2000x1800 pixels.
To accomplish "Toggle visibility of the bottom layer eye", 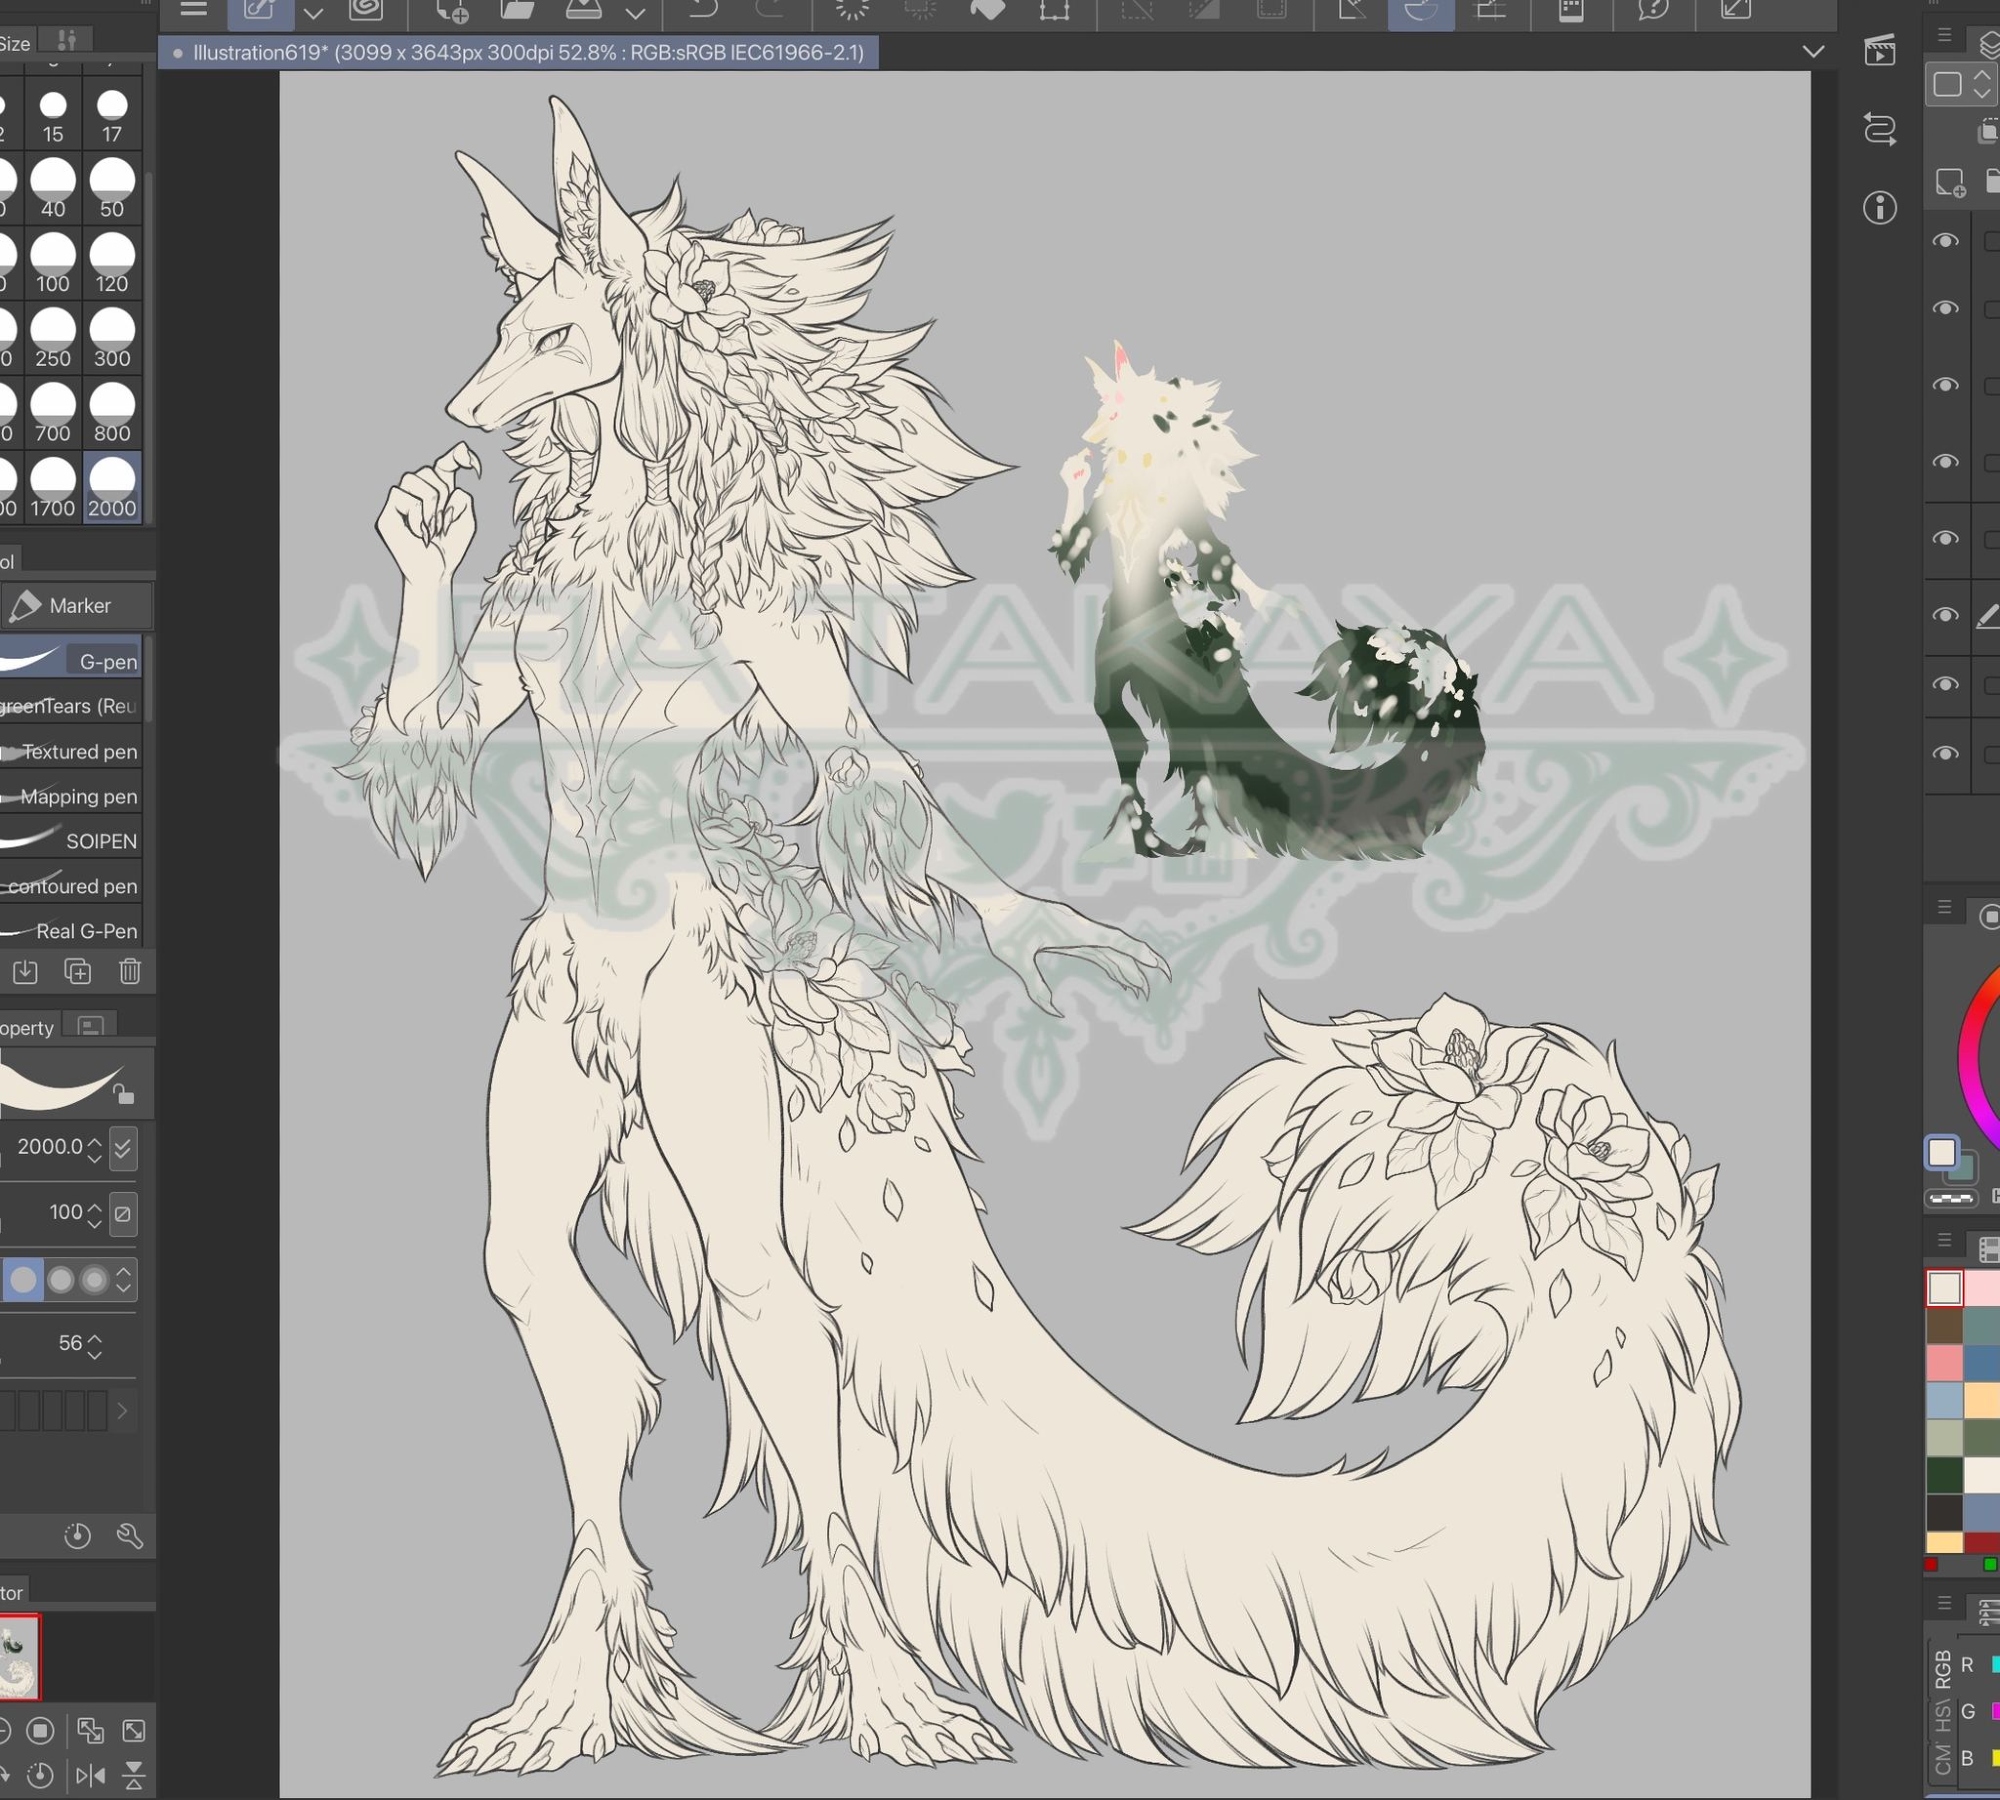I will 1945,753.
